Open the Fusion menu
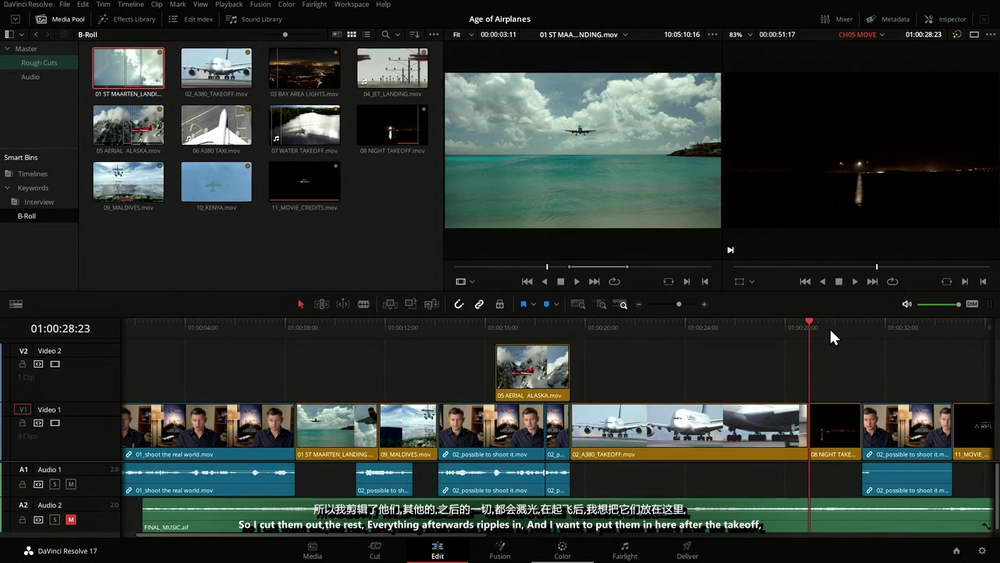 pyautogui.click(x=260, y=4)
